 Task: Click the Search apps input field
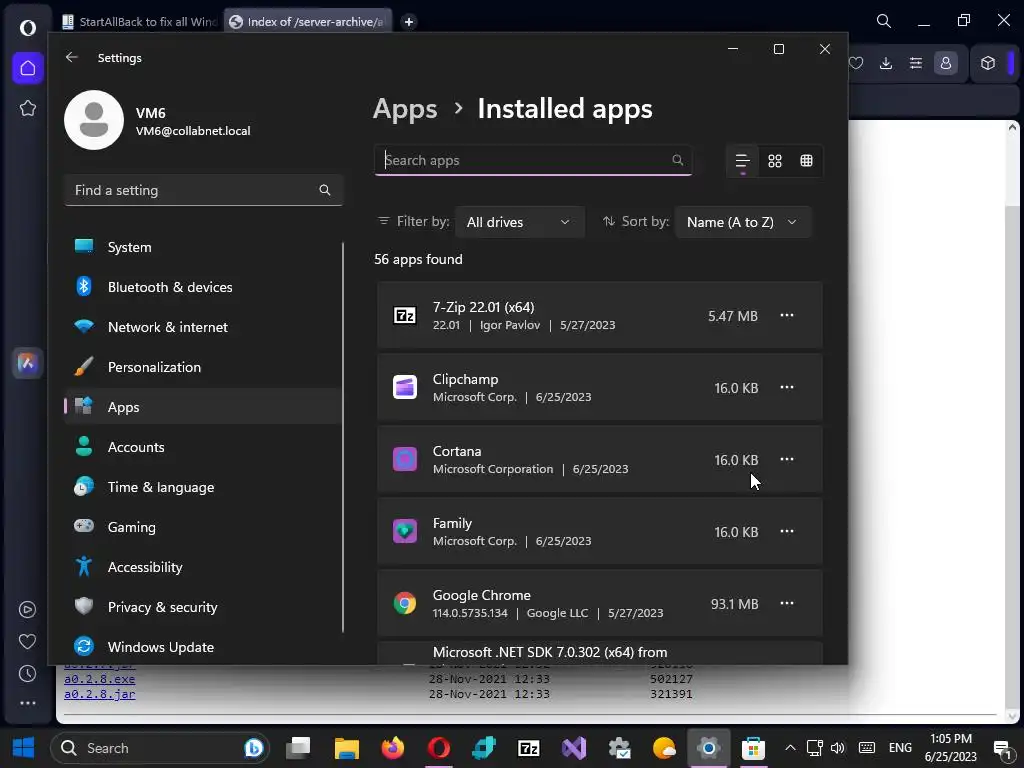click(533, 160)
